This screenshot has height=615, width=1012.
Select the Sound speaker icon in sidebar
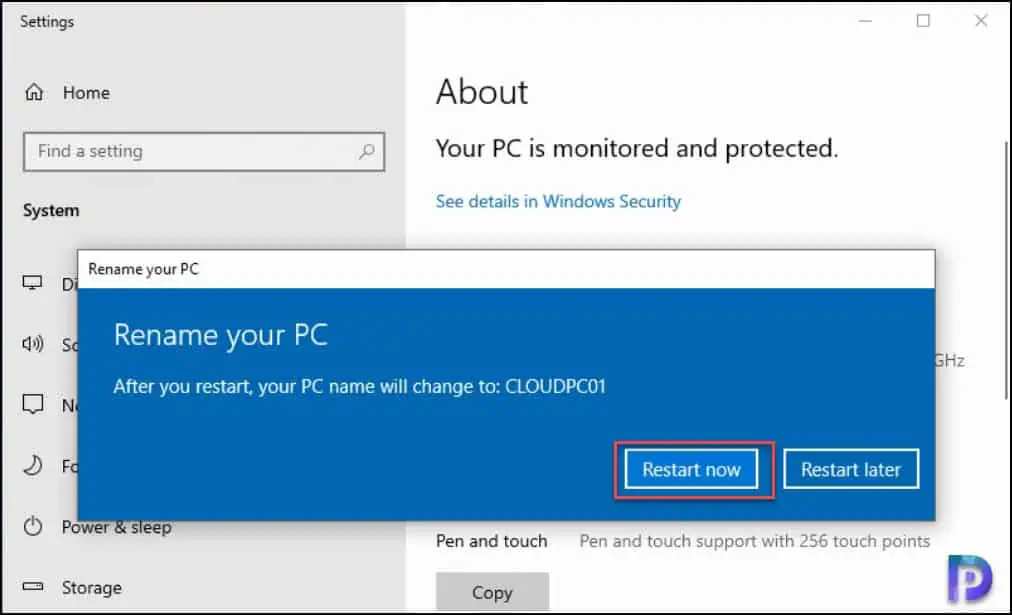point(33,343)
